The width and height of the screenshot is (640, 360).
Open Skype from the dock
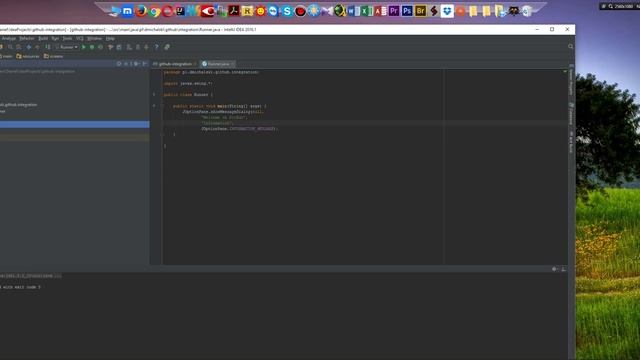[287, 11]
